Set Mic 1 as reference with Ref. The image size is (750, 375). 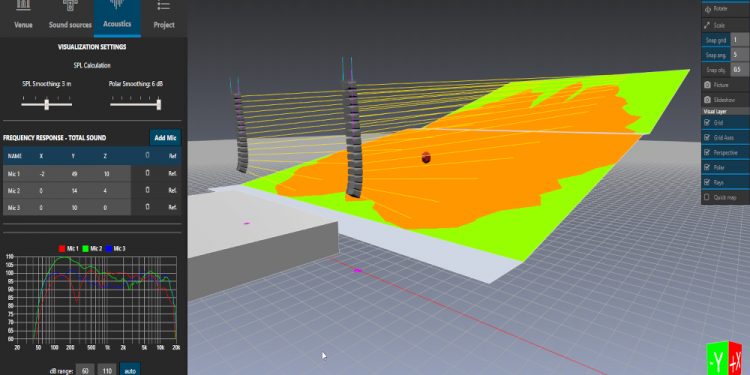click(x=173, y=174)
